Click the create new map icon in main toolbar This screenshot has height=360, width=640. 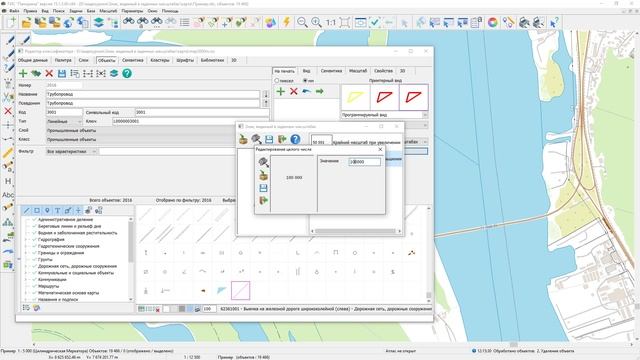(11, 22)
